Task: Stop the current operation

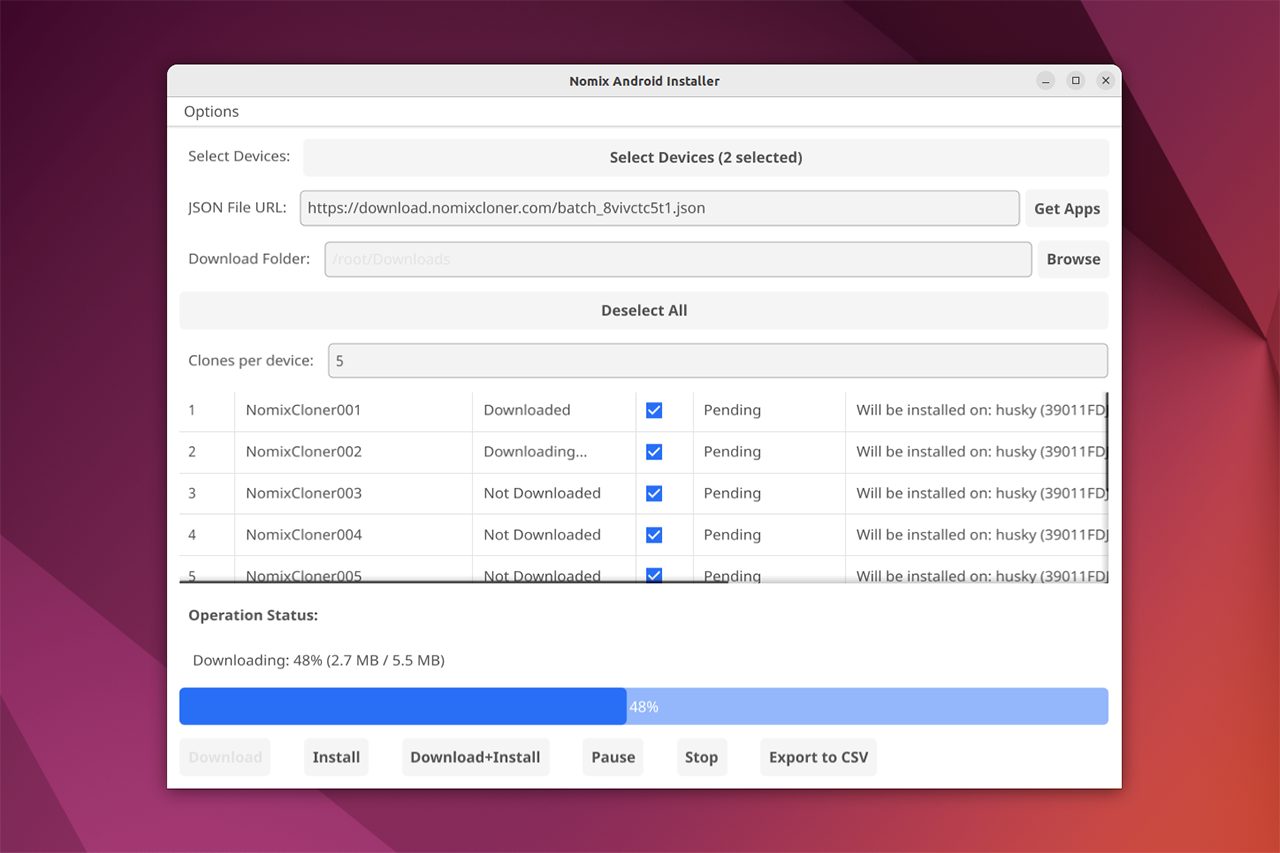Action: (x=701, y=757)
